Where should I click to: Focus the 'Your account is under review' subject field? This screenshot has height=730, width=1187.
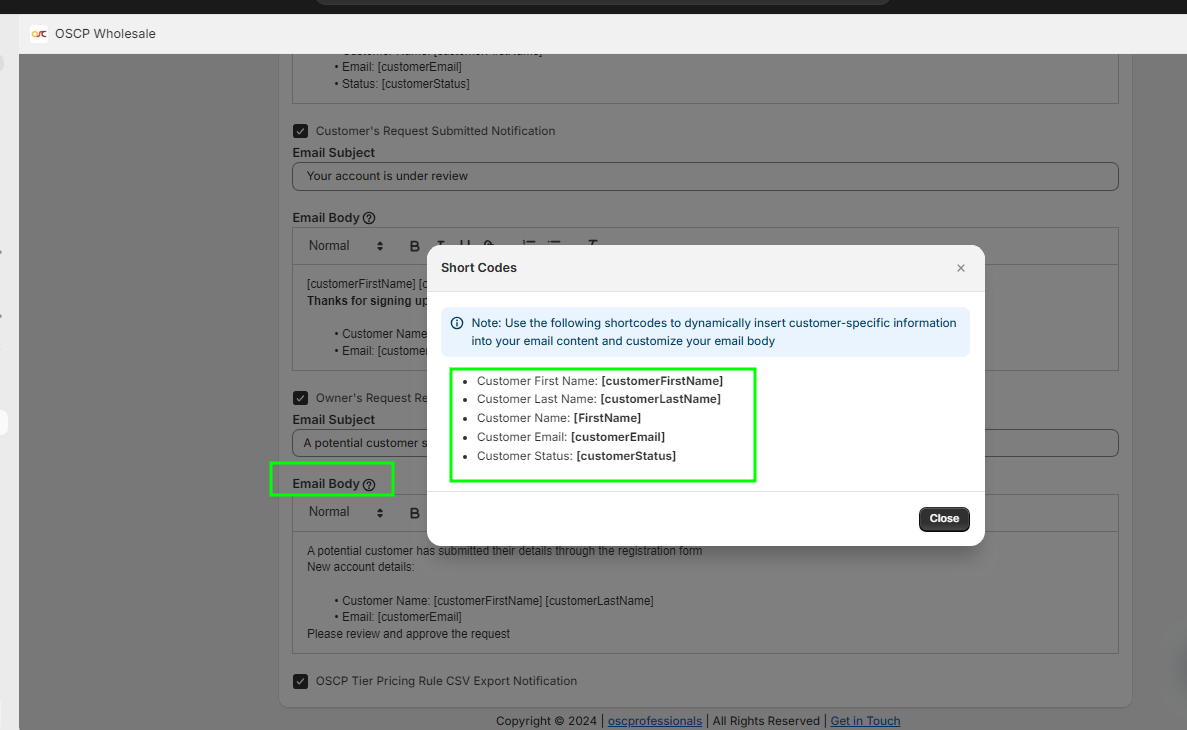pyautogui.click(x=705, y=176)
